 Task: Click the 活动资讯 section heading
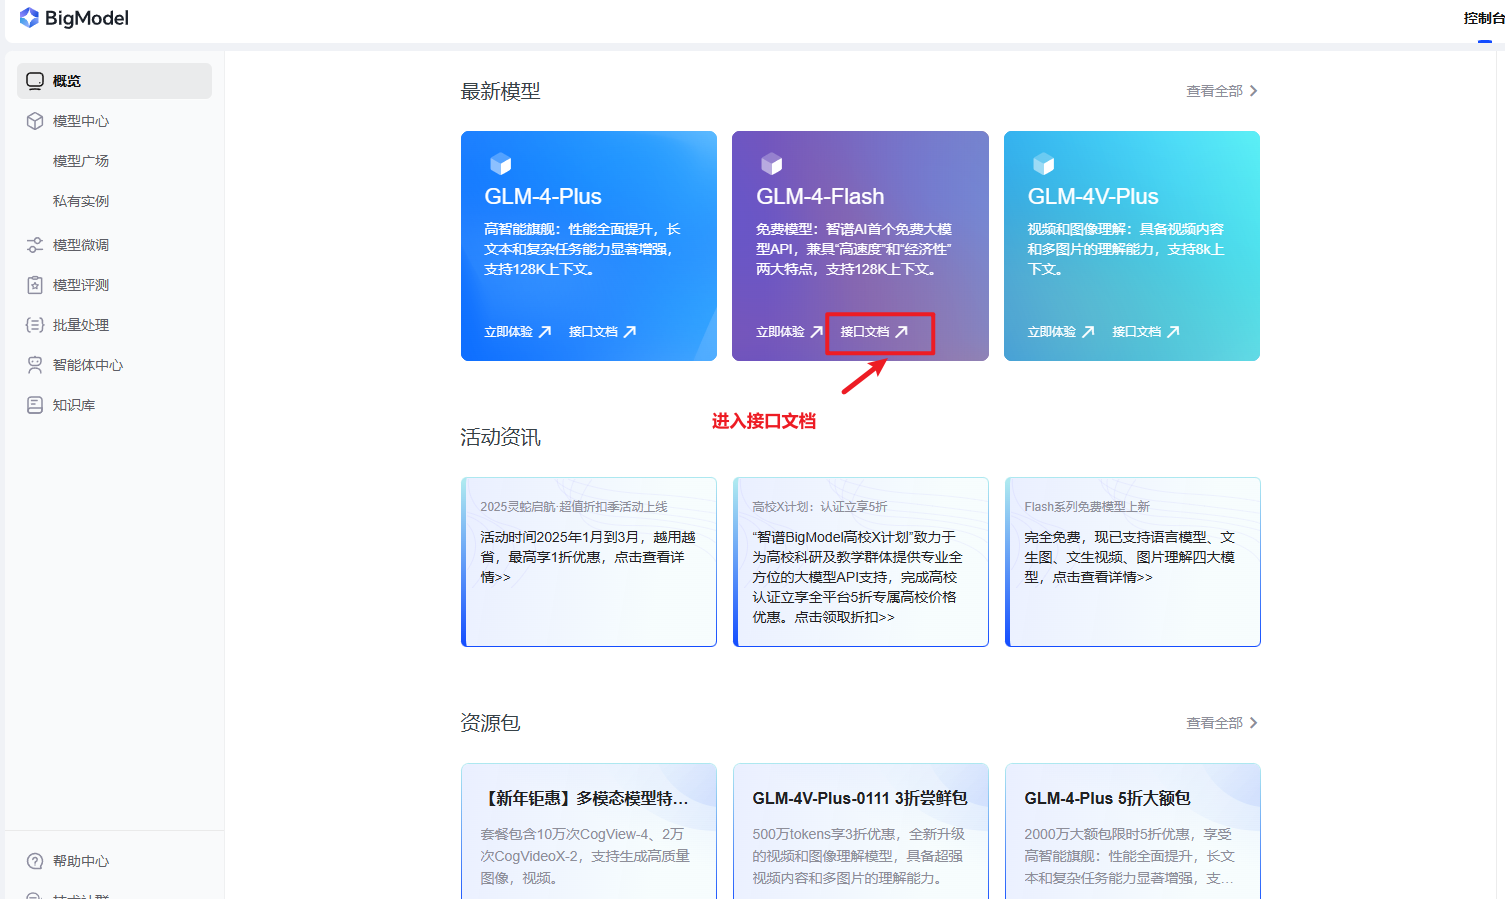tap(500, 437)
